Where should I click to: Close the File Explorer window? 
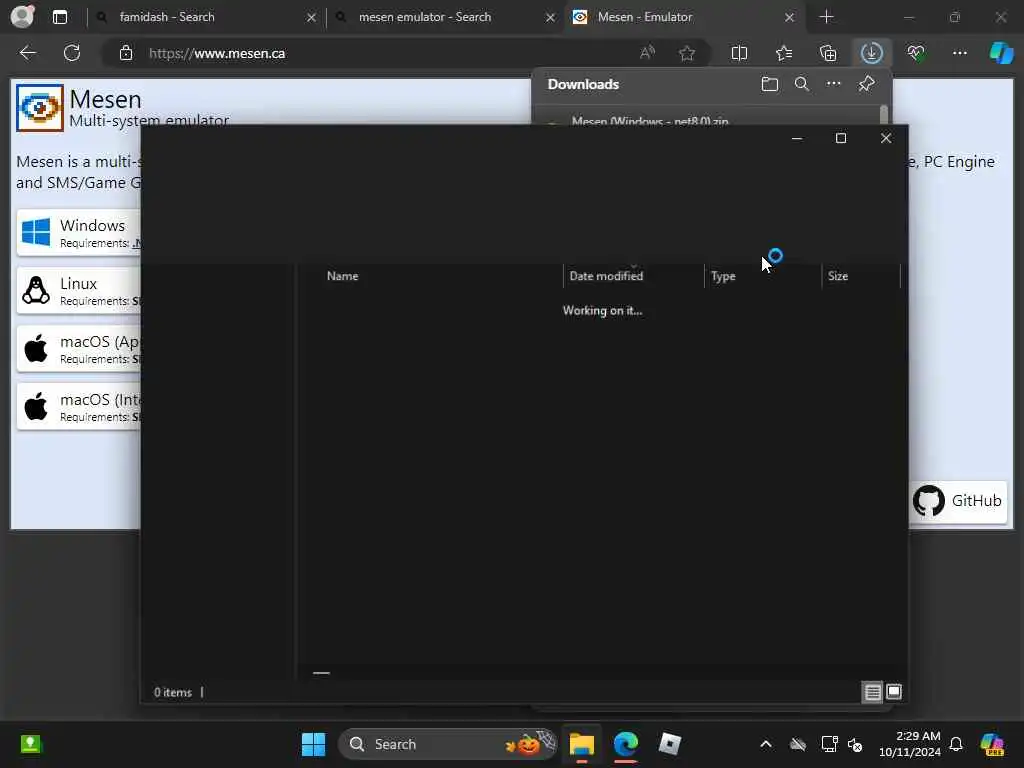click(886, 138)
